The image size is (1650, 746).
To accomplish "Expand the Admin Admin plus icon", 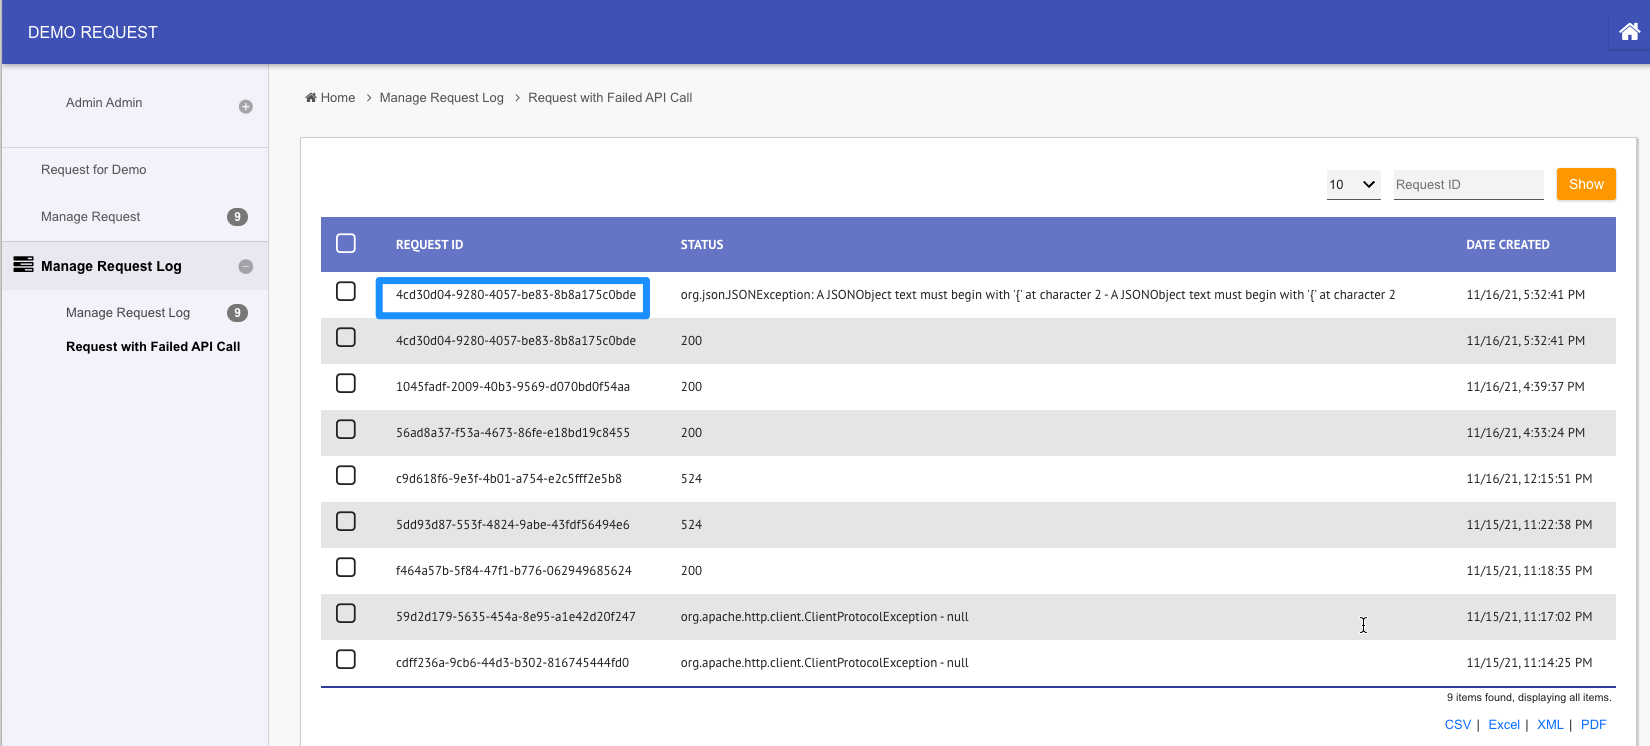I will pyautogui.click(x=246, y=107).
